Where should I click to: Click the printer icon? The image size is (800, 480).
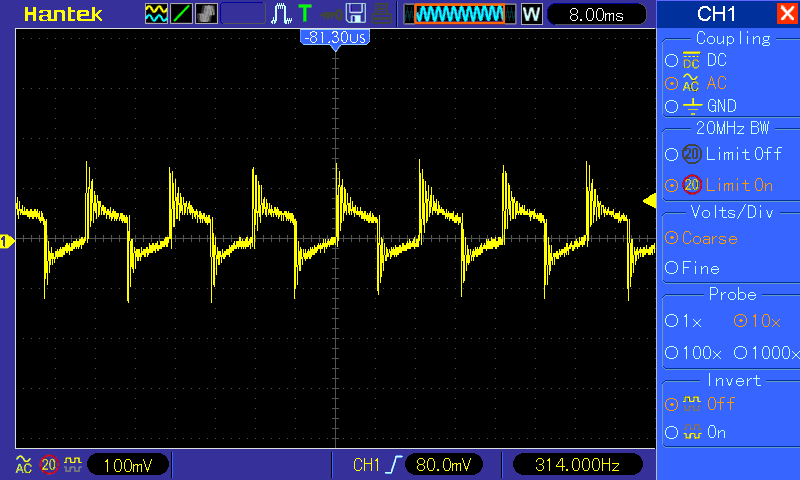click(381, 14)
